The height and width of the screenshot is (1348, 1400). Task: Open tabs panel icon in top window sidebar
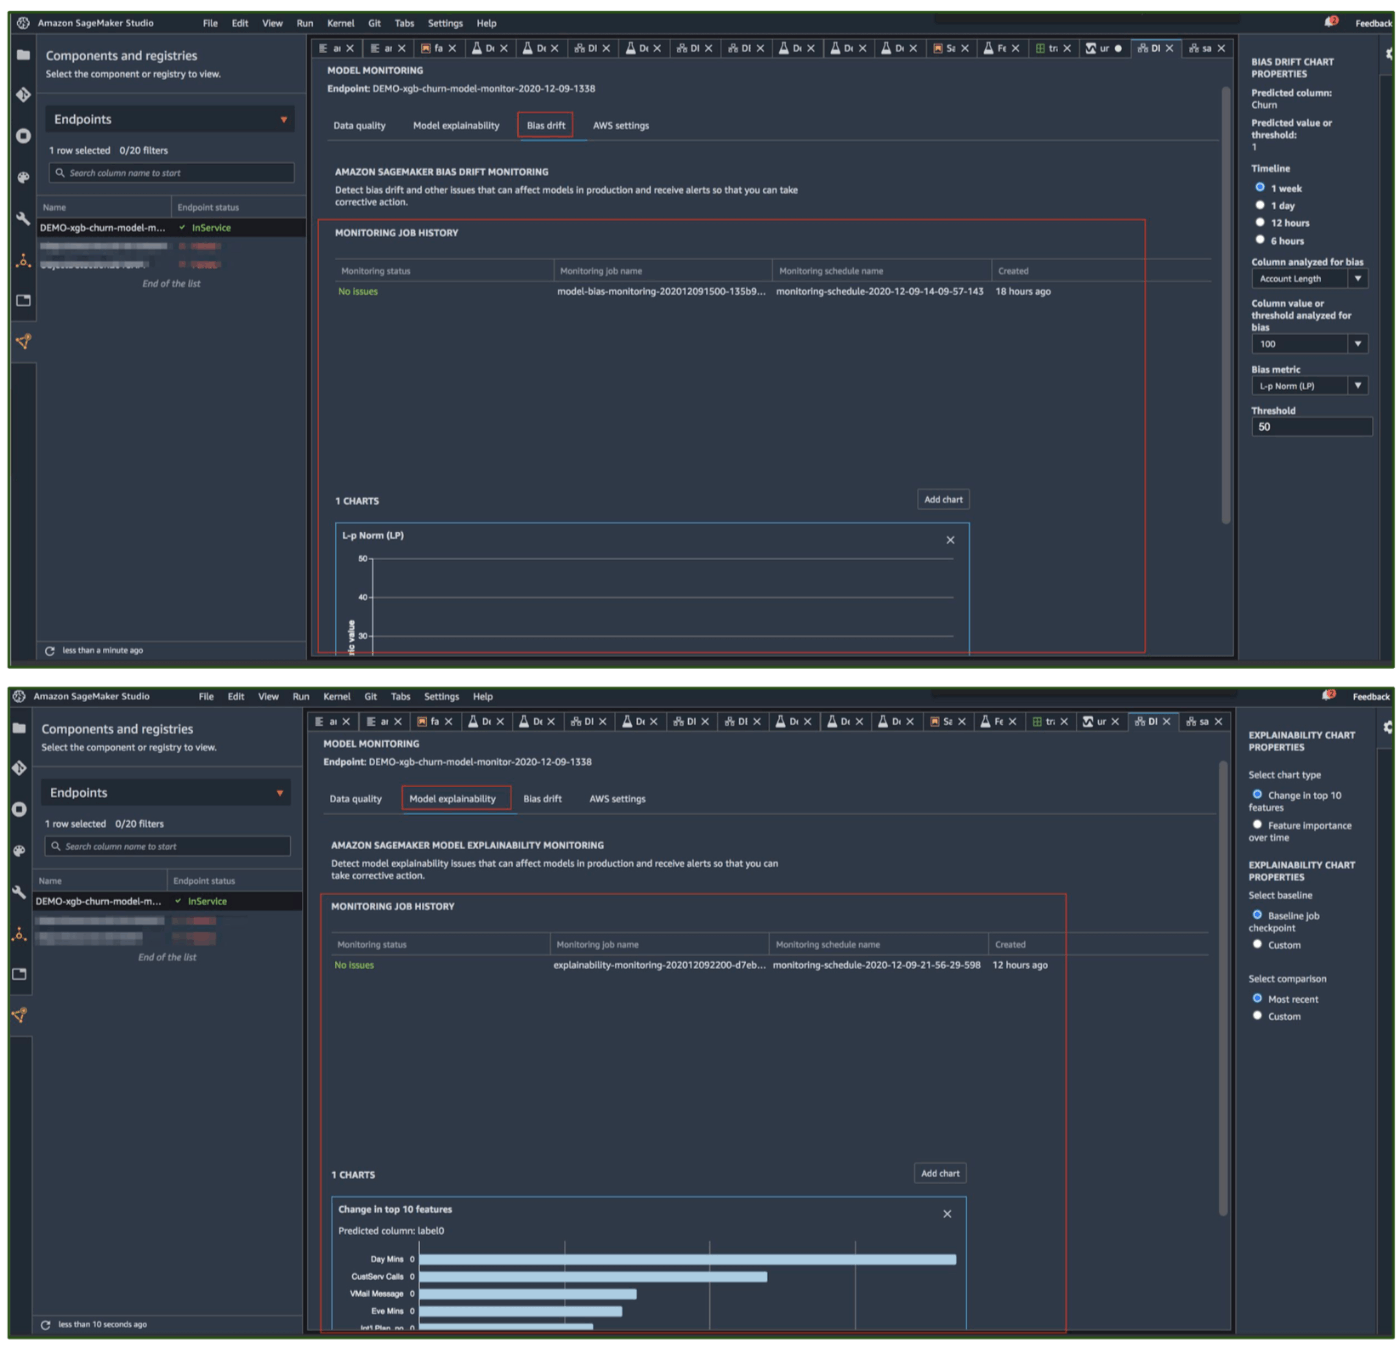23,300
